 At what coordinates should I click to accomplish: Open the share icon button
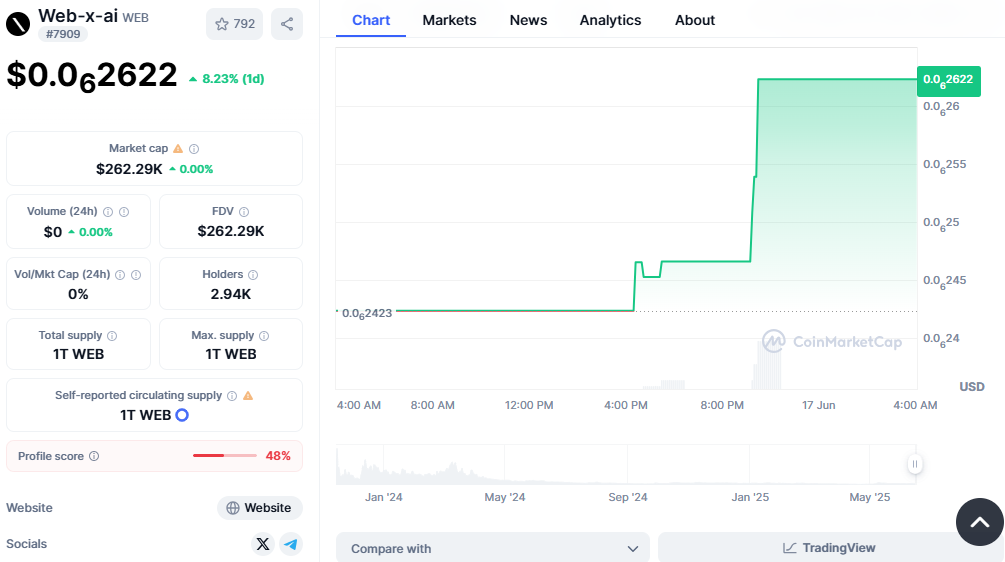[x=287, y=24]
